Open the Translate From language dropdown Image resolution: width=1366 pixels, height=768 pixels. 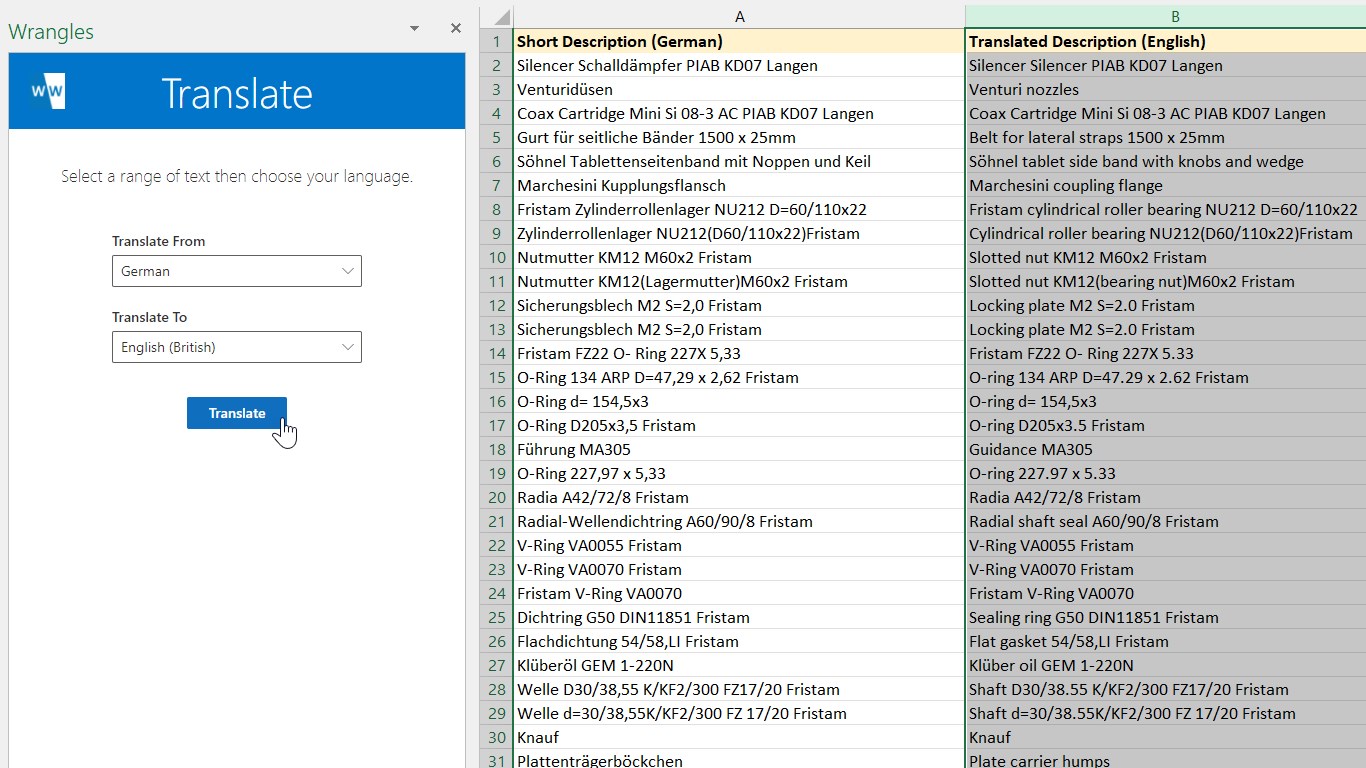pyautogui.click(x=237, y=271)
